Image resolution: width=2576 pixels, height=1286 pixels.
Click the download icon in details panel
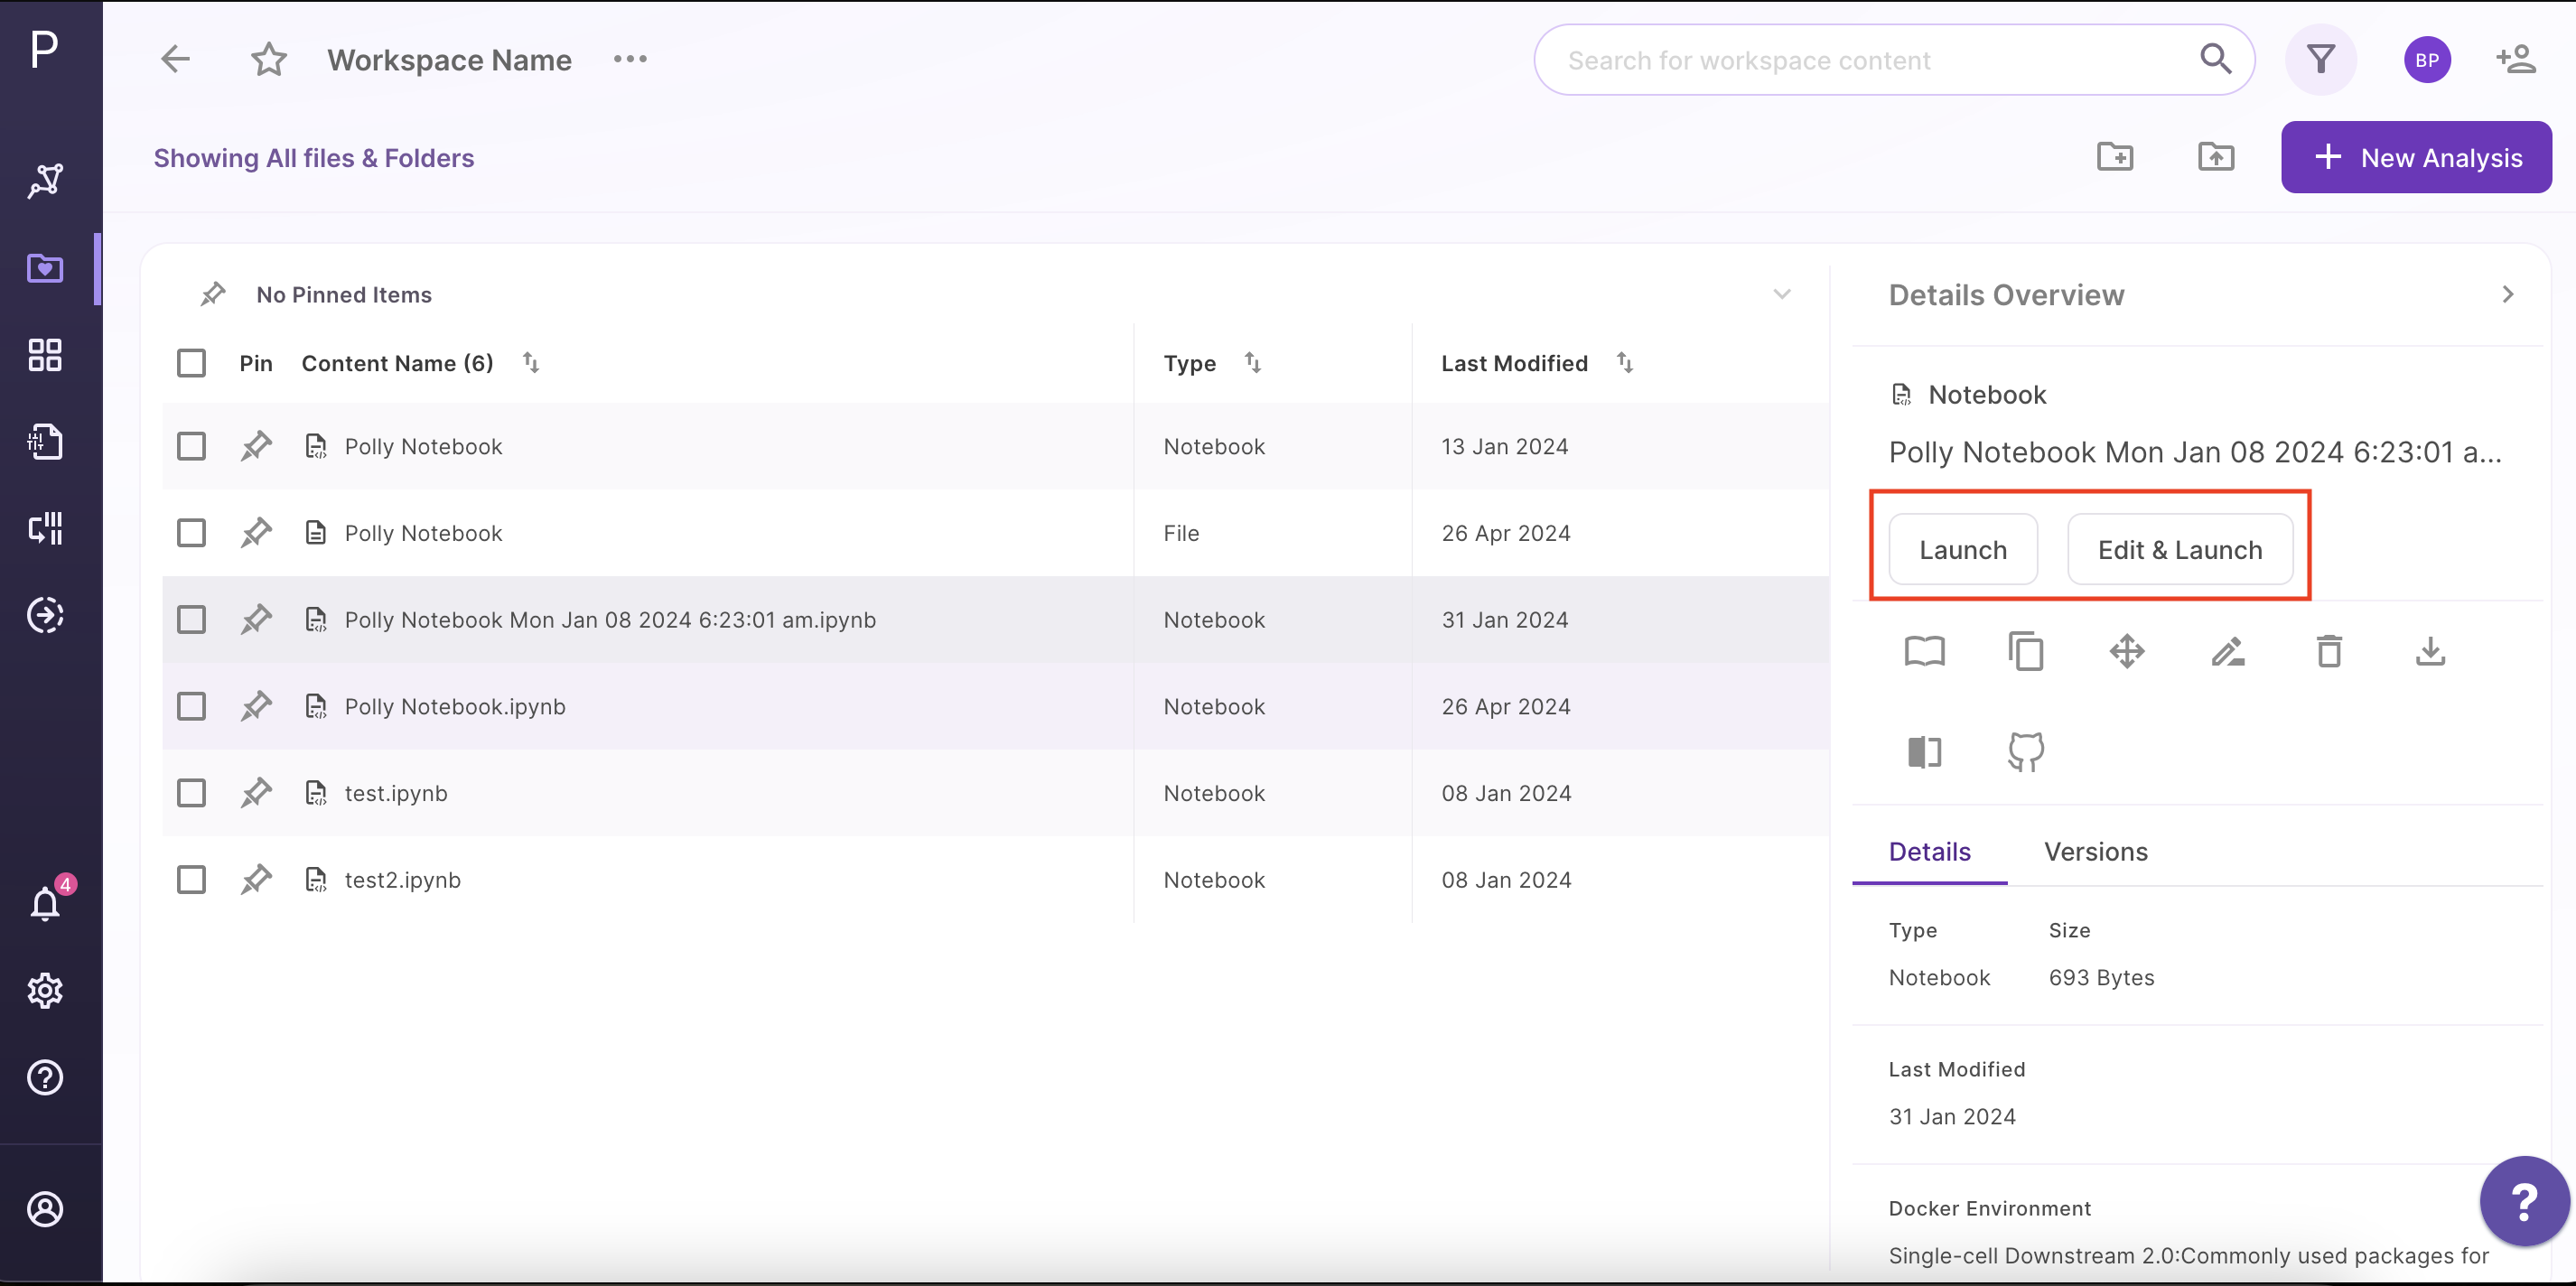[2430, 652]
